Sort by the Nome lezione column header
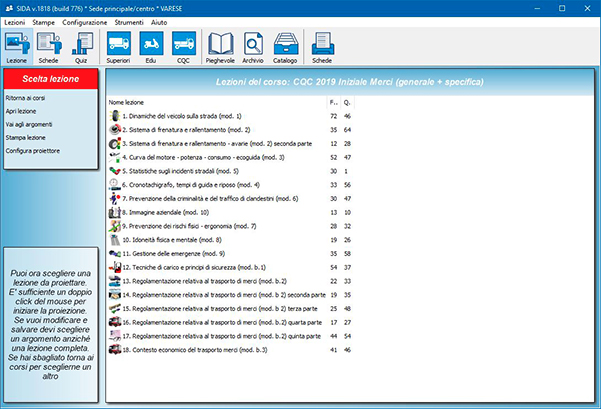The height and width of the screenshot is (409, 601). (x=126, y=103)
